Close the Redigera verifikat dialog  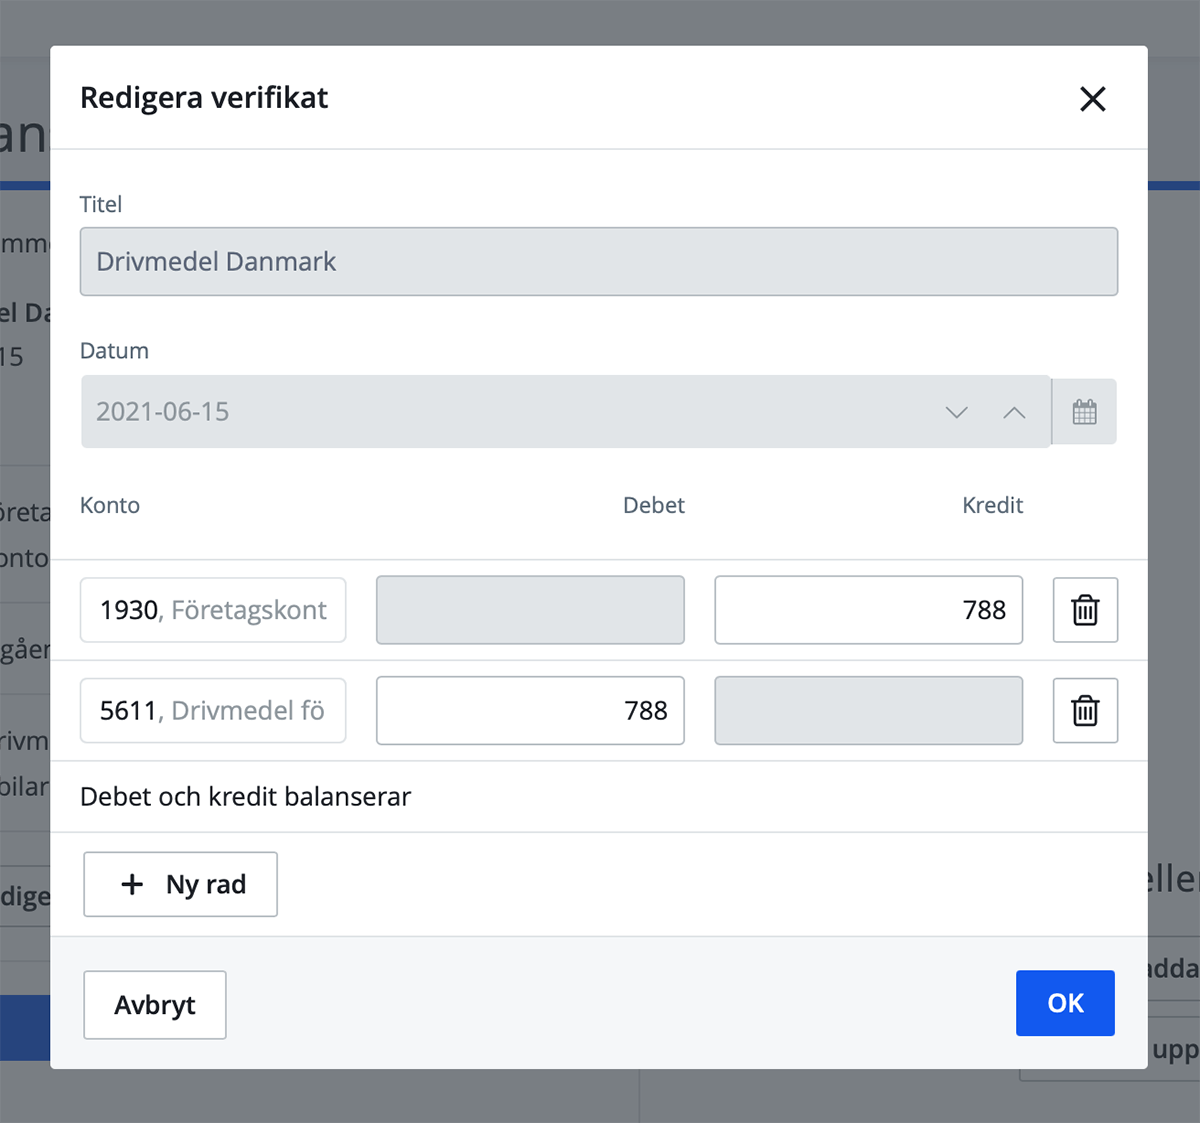(1092, 99)
